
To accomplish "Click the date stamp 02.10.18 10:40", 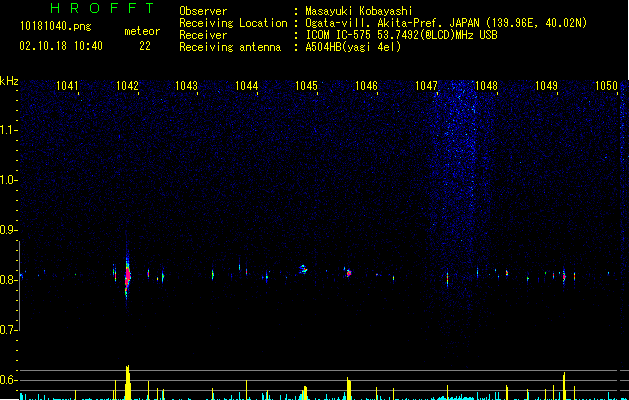I will (61, 46).
